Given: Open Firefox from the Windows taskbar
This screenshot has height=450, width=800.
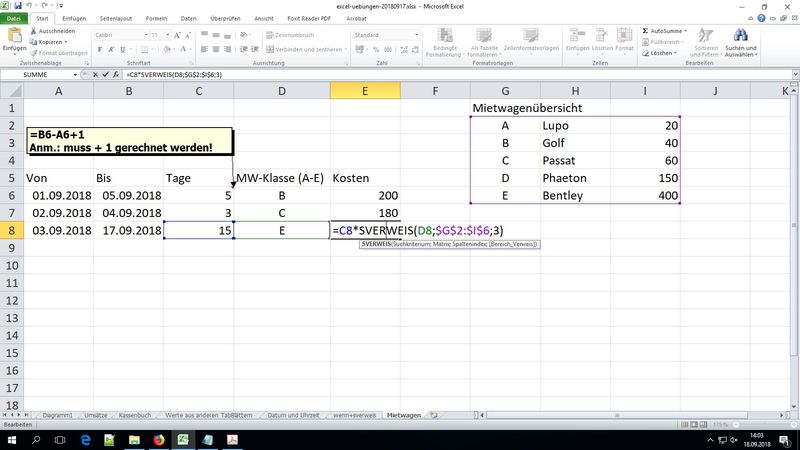Looking at the screenshot, I should pos(159,439).
